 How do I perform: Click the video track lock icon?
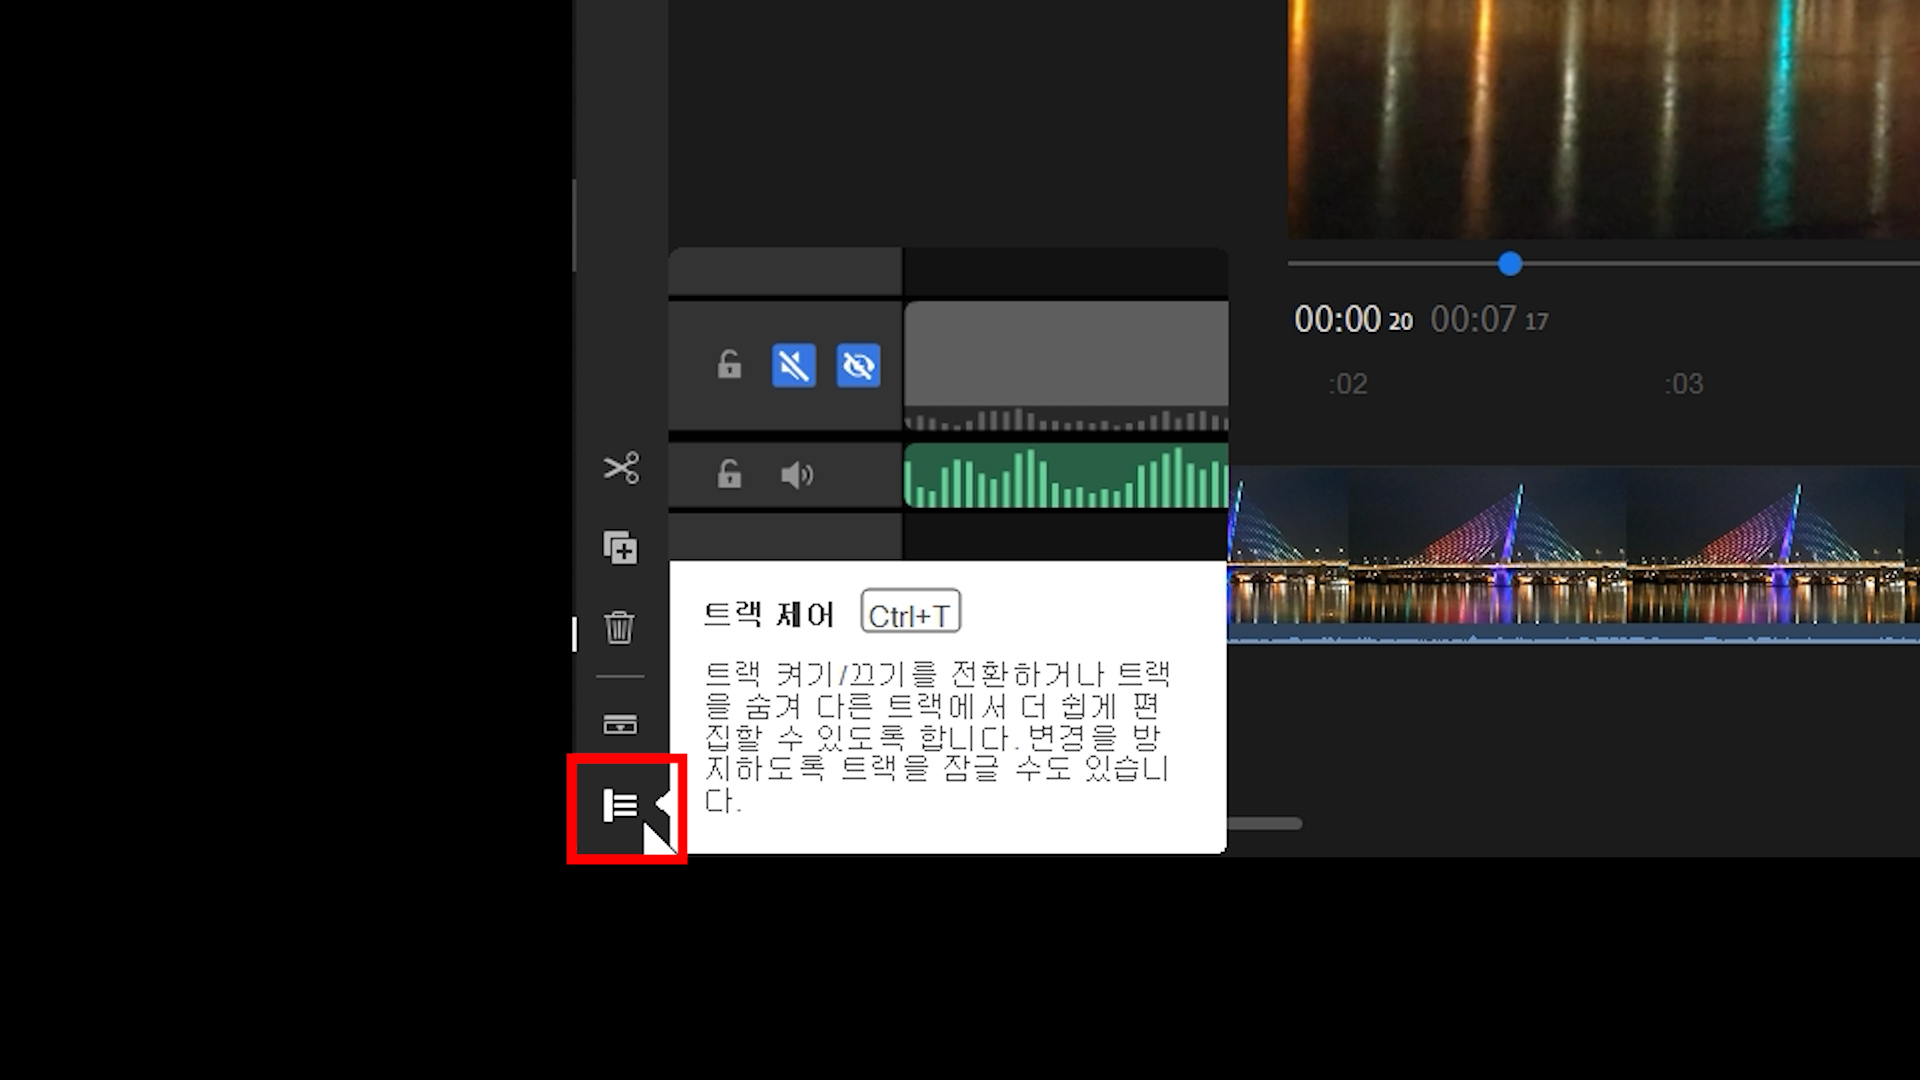[729, 365]
